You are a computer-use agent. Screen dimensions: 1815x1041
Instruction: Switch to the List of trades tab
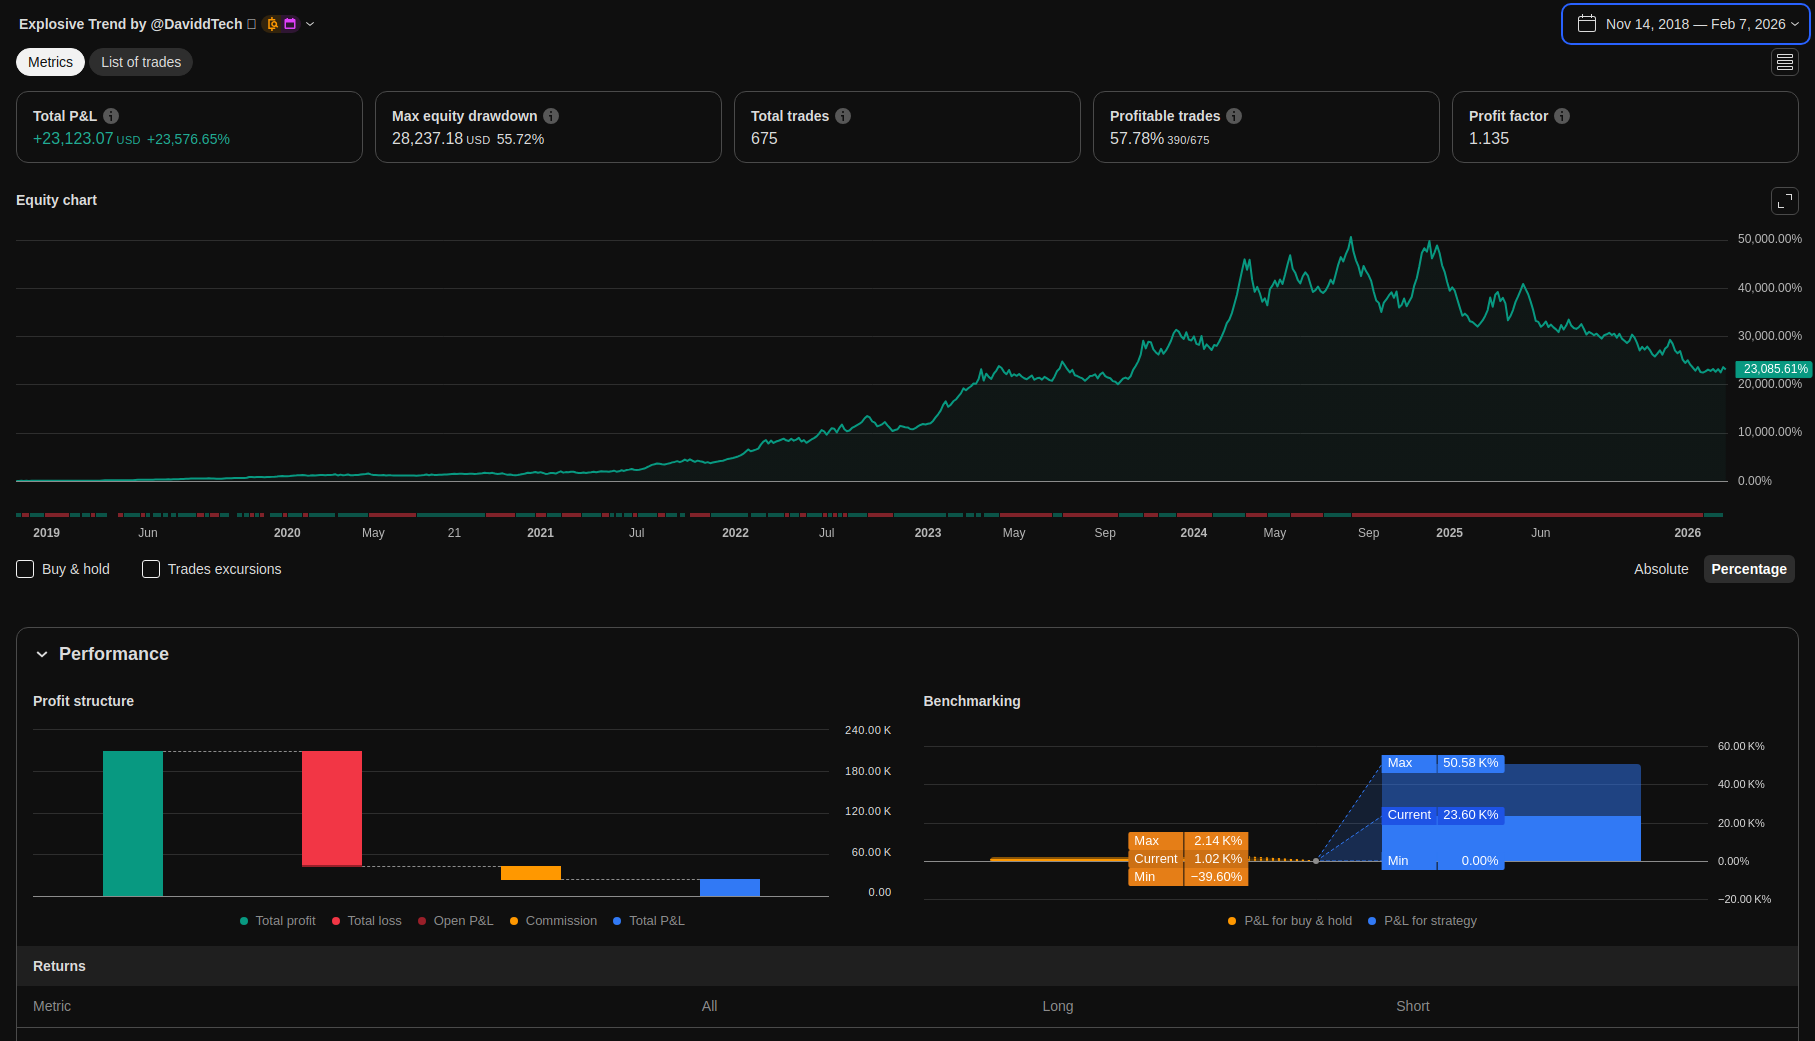[141, 62]
